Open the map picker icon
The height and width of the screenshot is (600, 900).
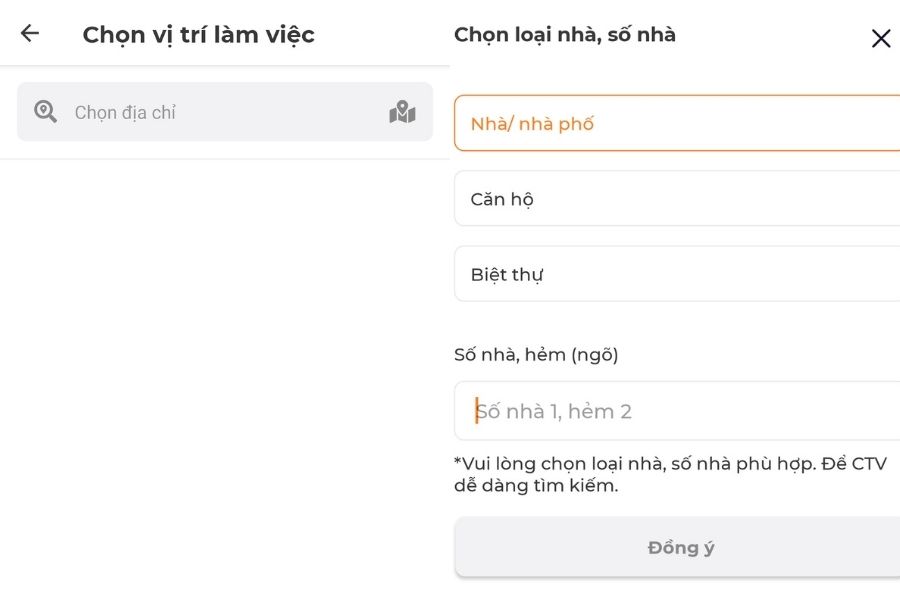point(402,112)
